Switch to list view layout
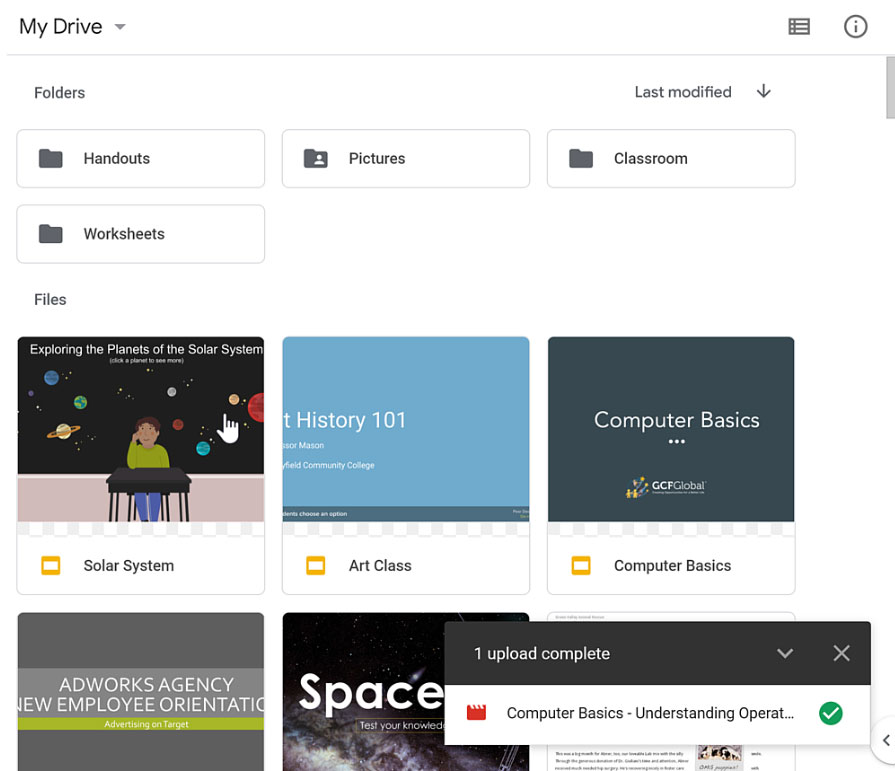This screenshot has width=895, height=771. [x=798, y=27]
